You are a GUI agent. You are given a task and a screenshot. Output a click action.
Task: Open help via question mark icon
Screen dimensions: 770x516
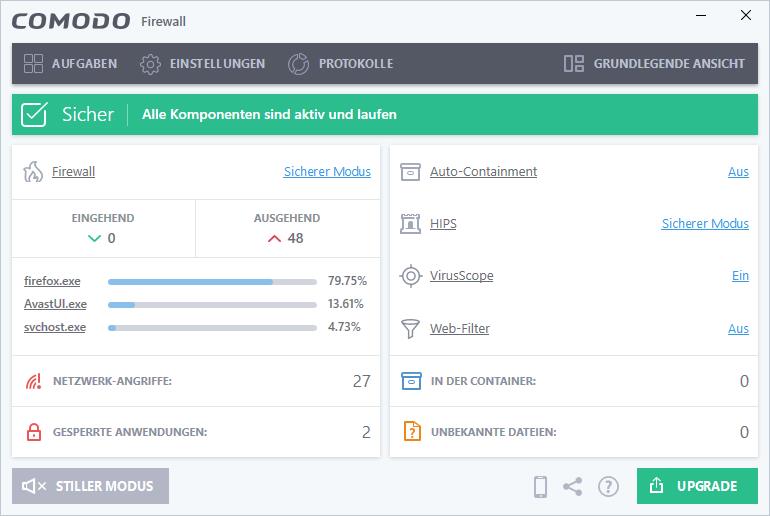coord(608,487)
